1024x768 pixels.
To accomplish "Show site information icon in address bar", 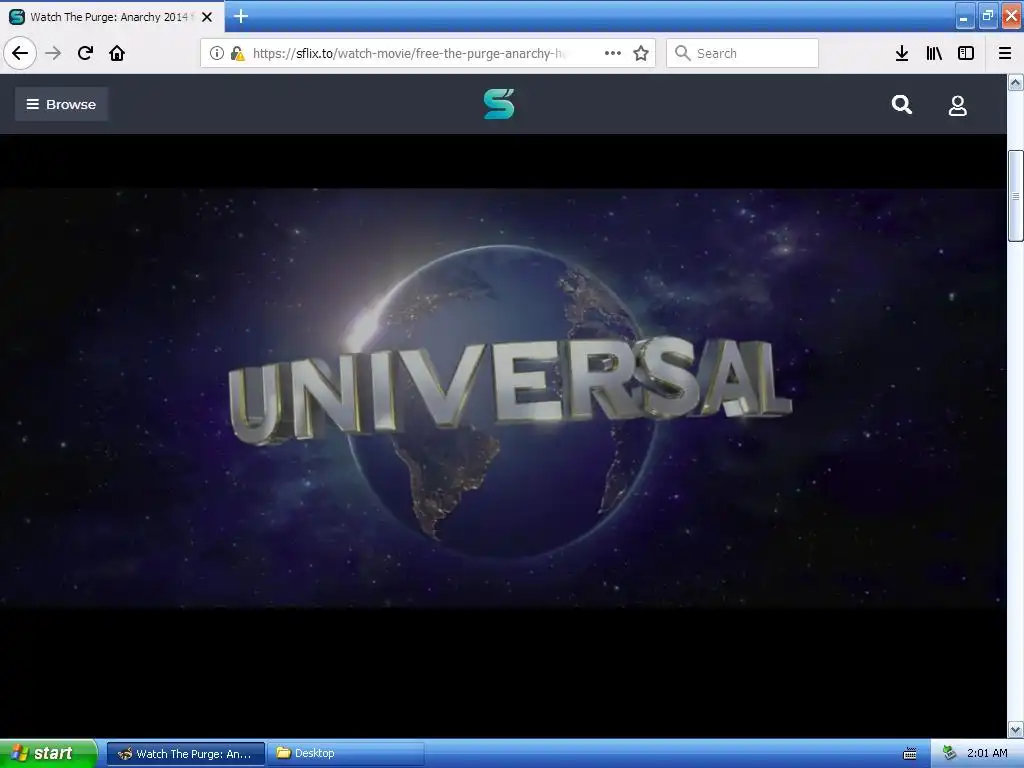I will point(217,53).
